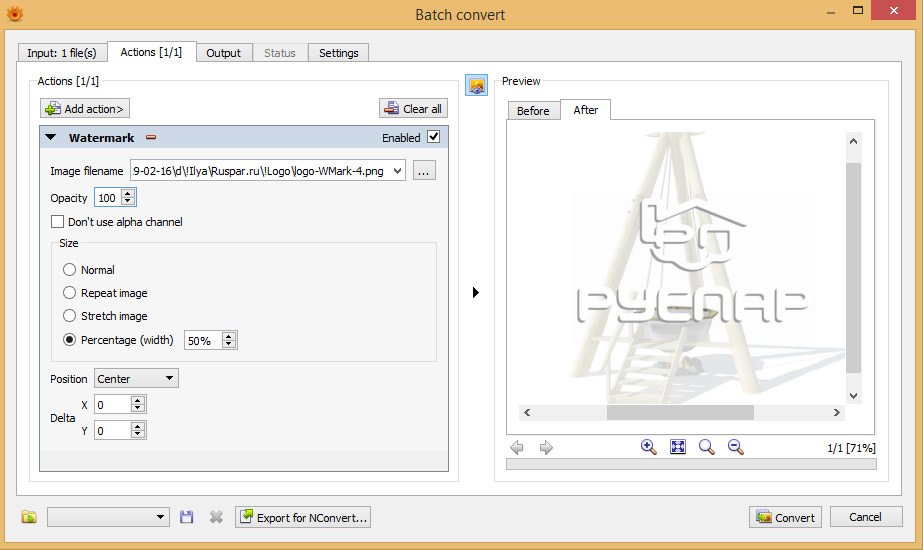Decrease Delta Y with the down arrow

click(x=138, y=435)
